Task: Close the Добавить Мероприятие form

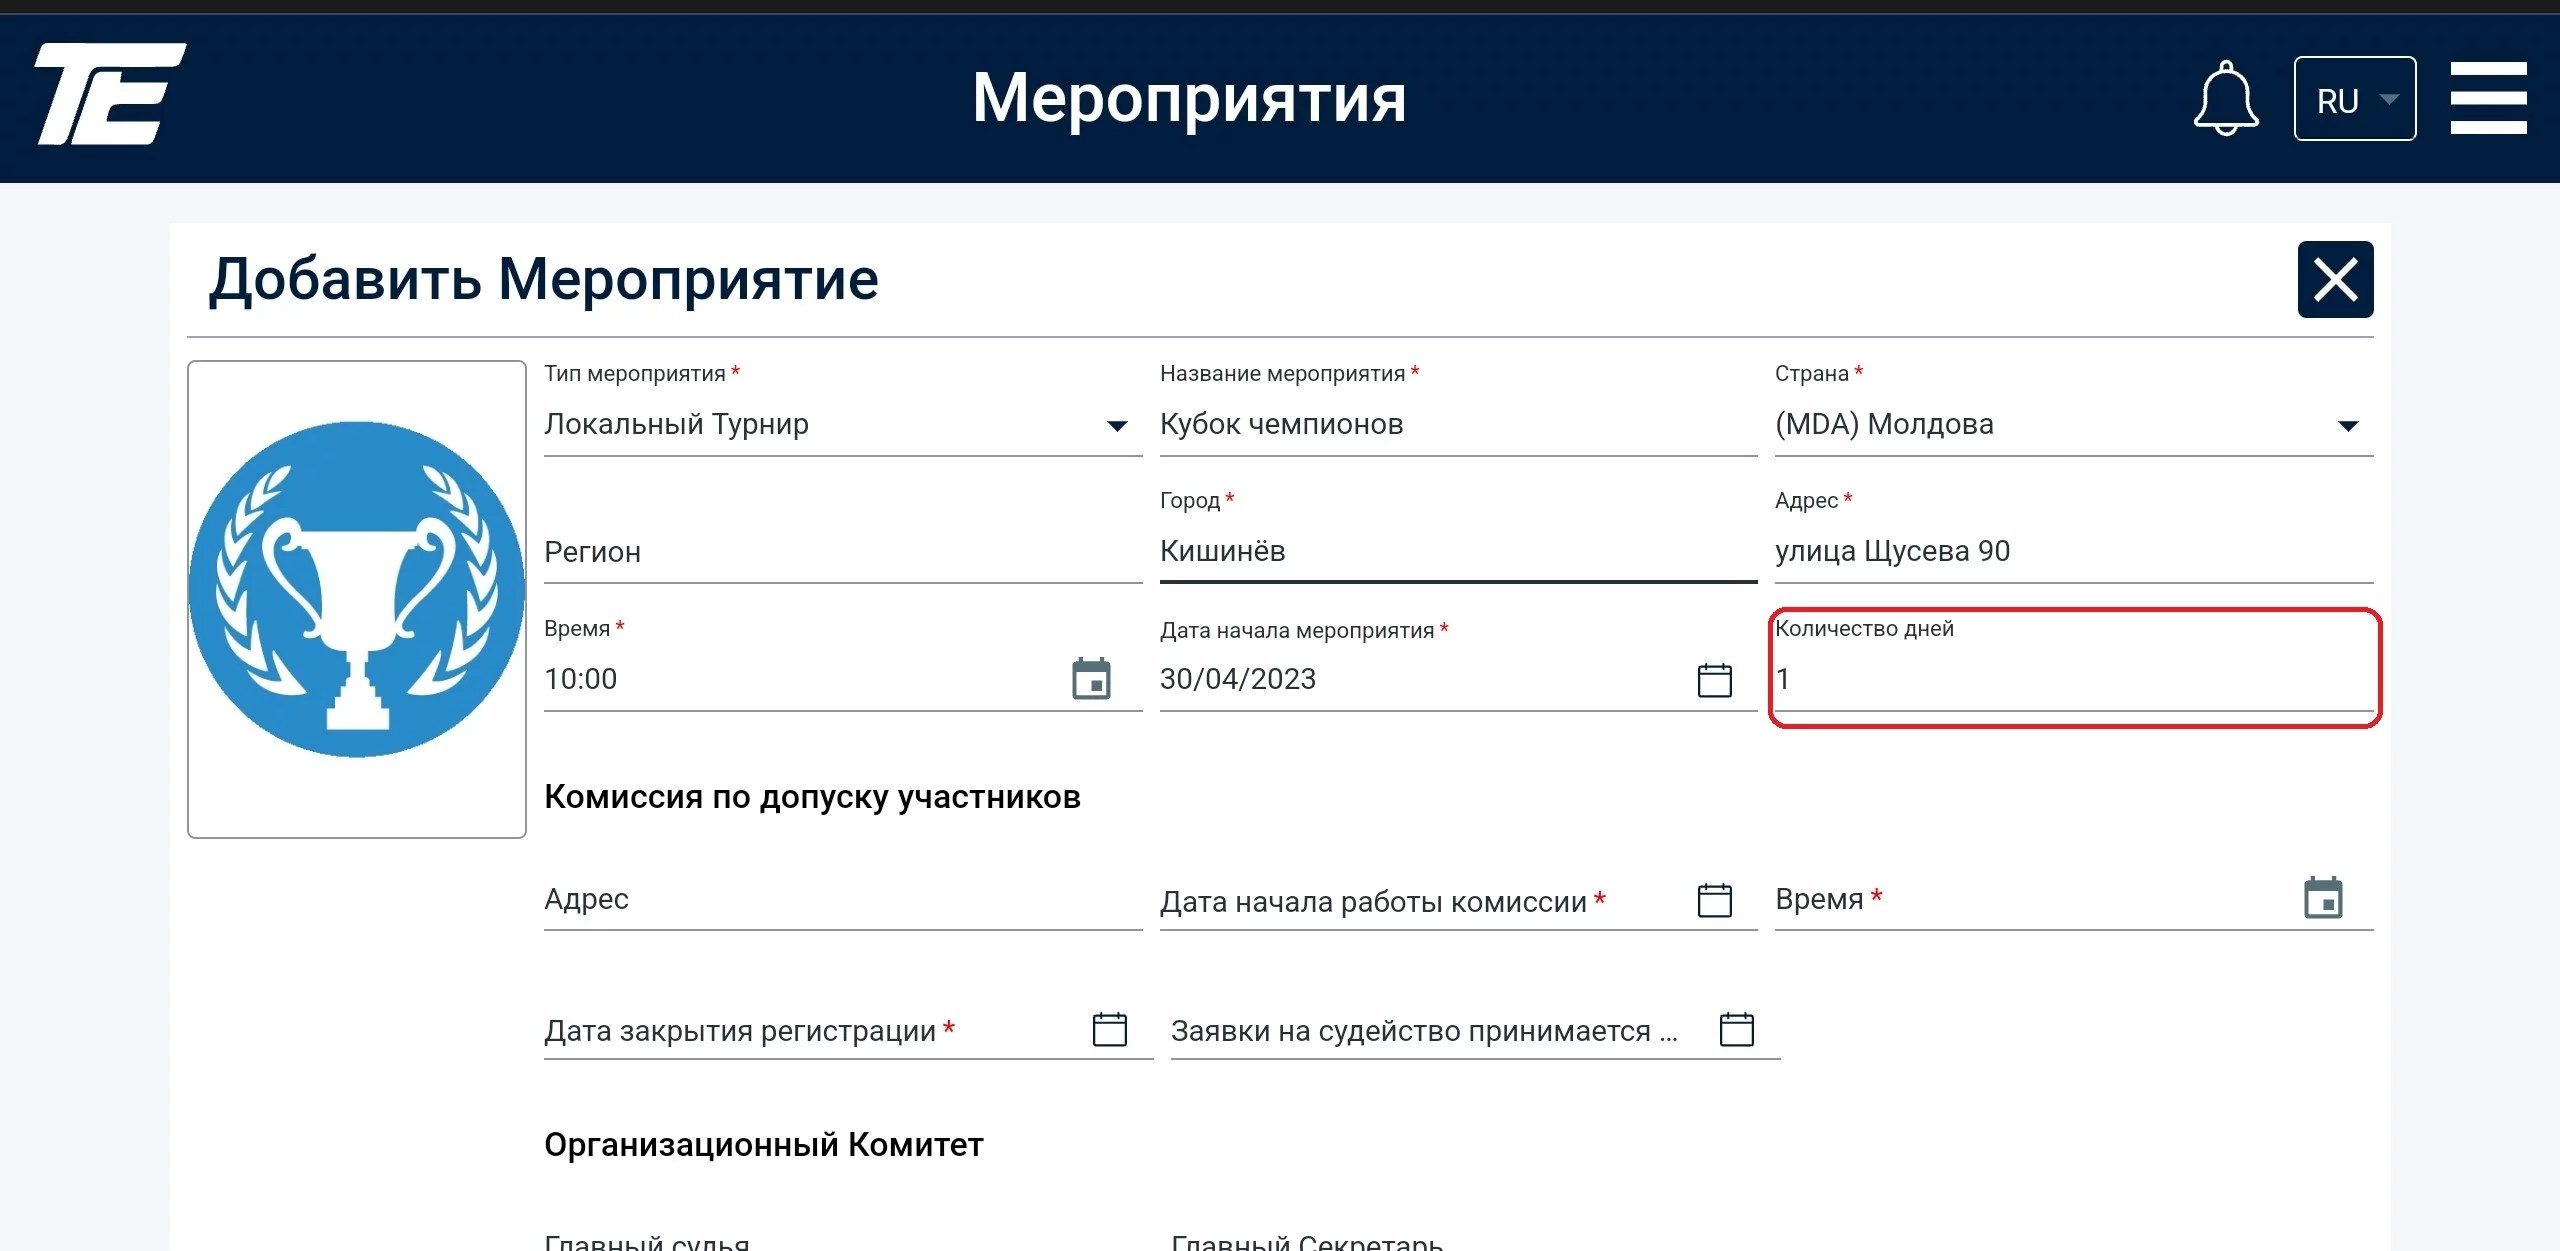Action: pyautogui.click(x=2335, y=279)
